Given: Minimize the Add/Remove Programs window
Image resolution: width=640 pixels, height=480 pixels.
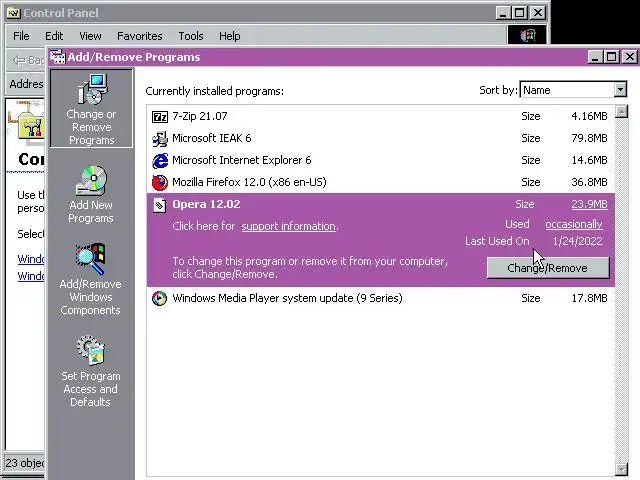Looking at the screenshot, I should (x=595, y=57).
